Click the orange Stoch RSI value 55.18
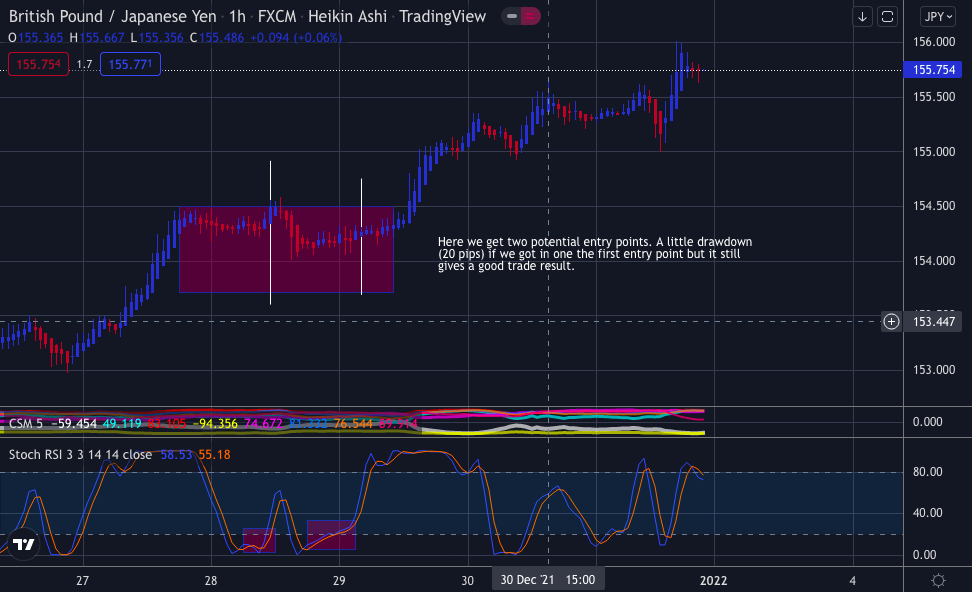 click(214, 454)
